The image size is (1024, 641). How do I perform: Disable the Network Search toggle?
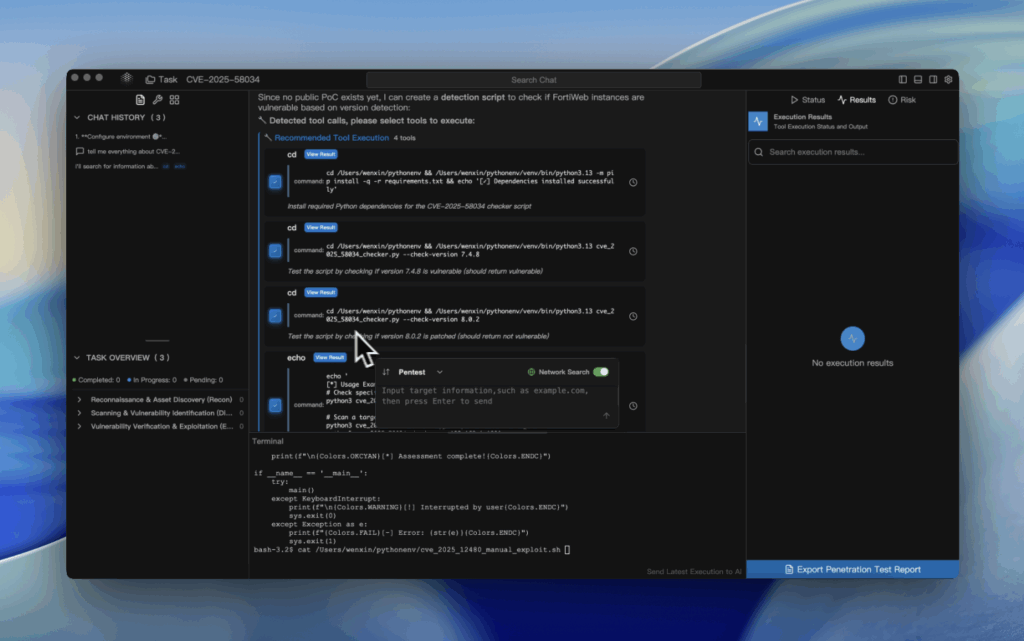point(600,372)
